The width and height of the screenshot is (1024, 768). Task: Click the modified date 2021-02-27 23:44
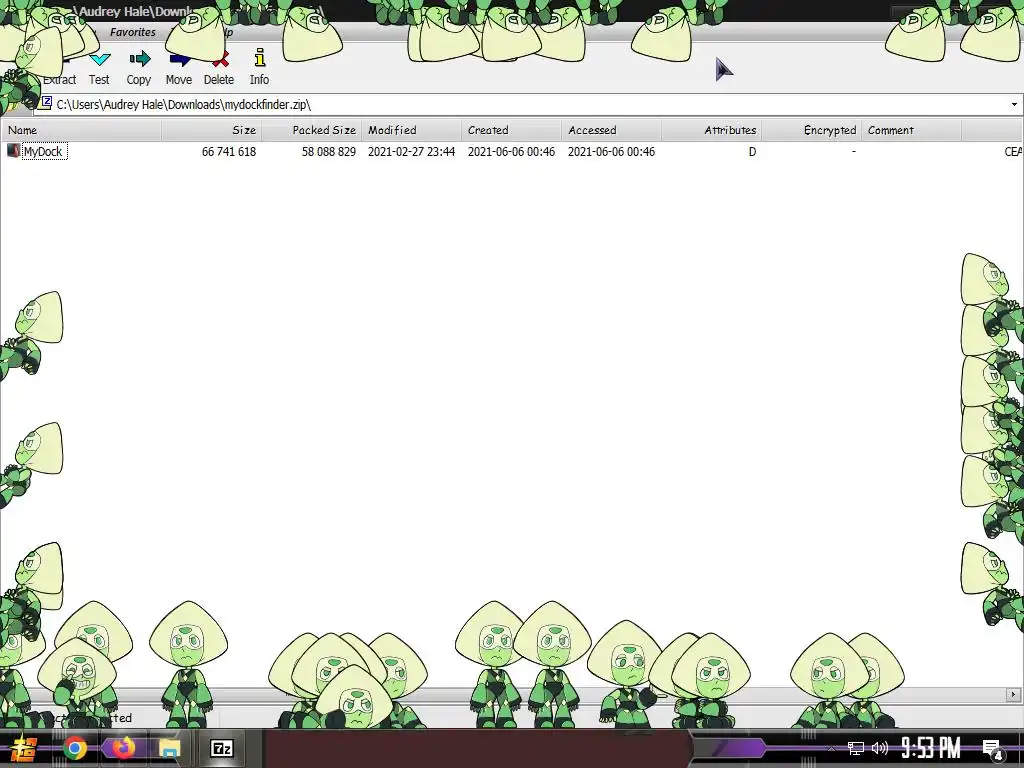[x=411, y=152]
